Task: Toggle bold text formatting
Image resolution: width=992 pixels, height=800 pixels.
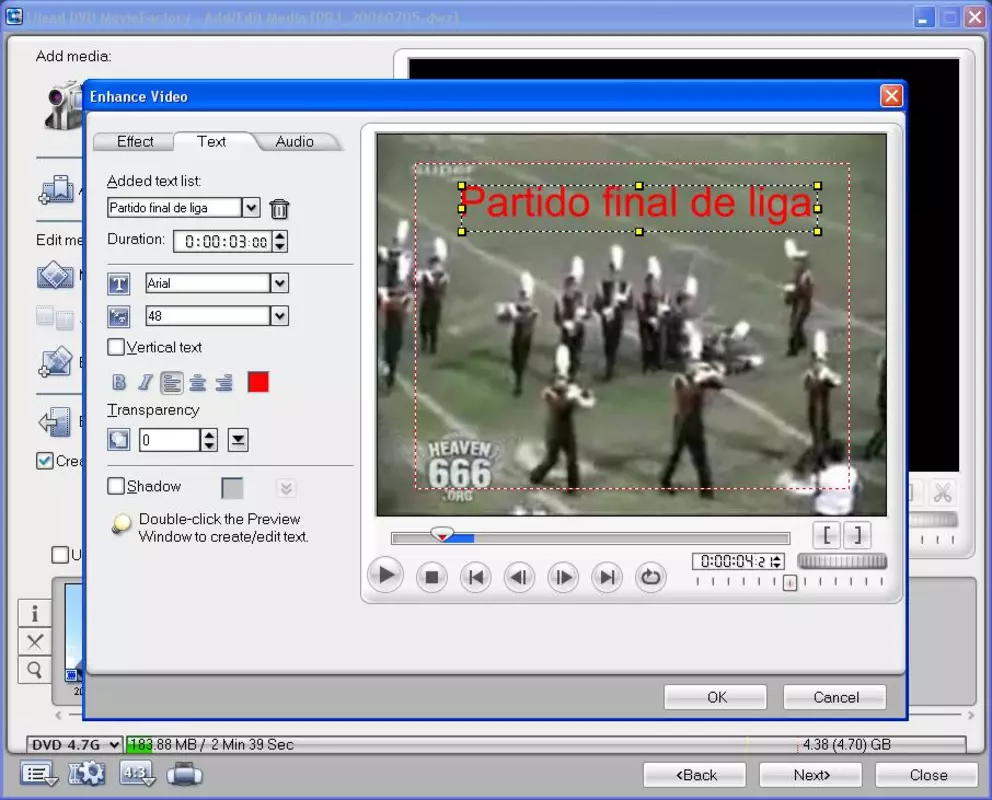Action: point(119,382)
